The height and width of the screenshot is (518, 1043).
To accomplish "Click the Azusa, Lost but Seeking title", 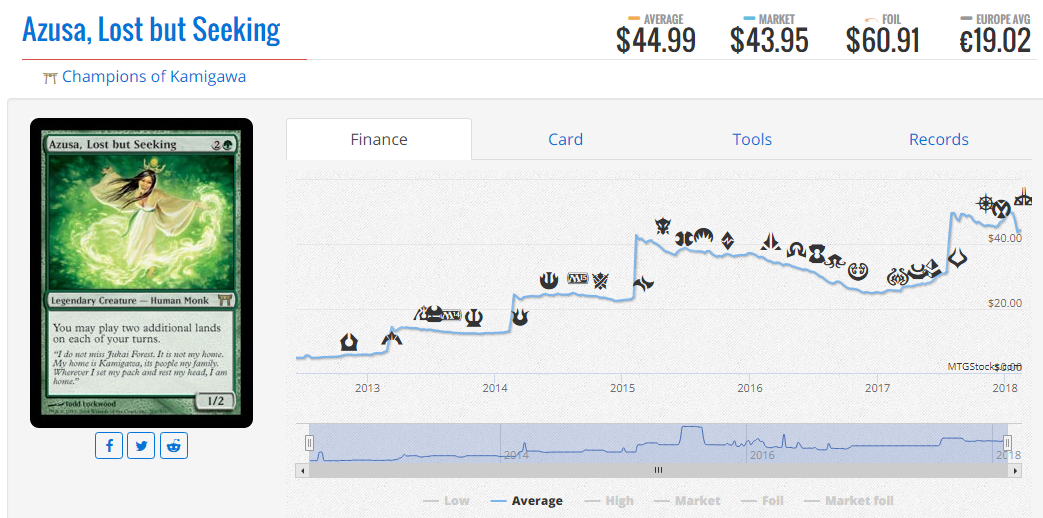I will (151, 30).
